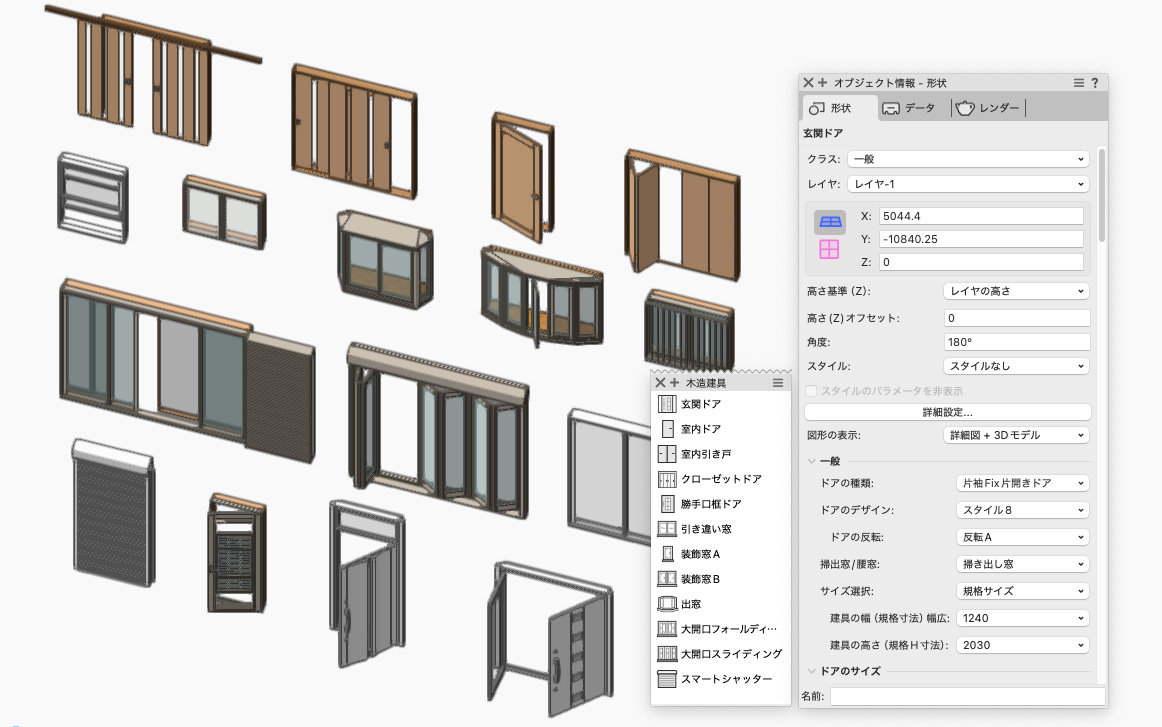1162x727 pixels.
Task: Click the X coordinate field
Action: coord(981,216)
